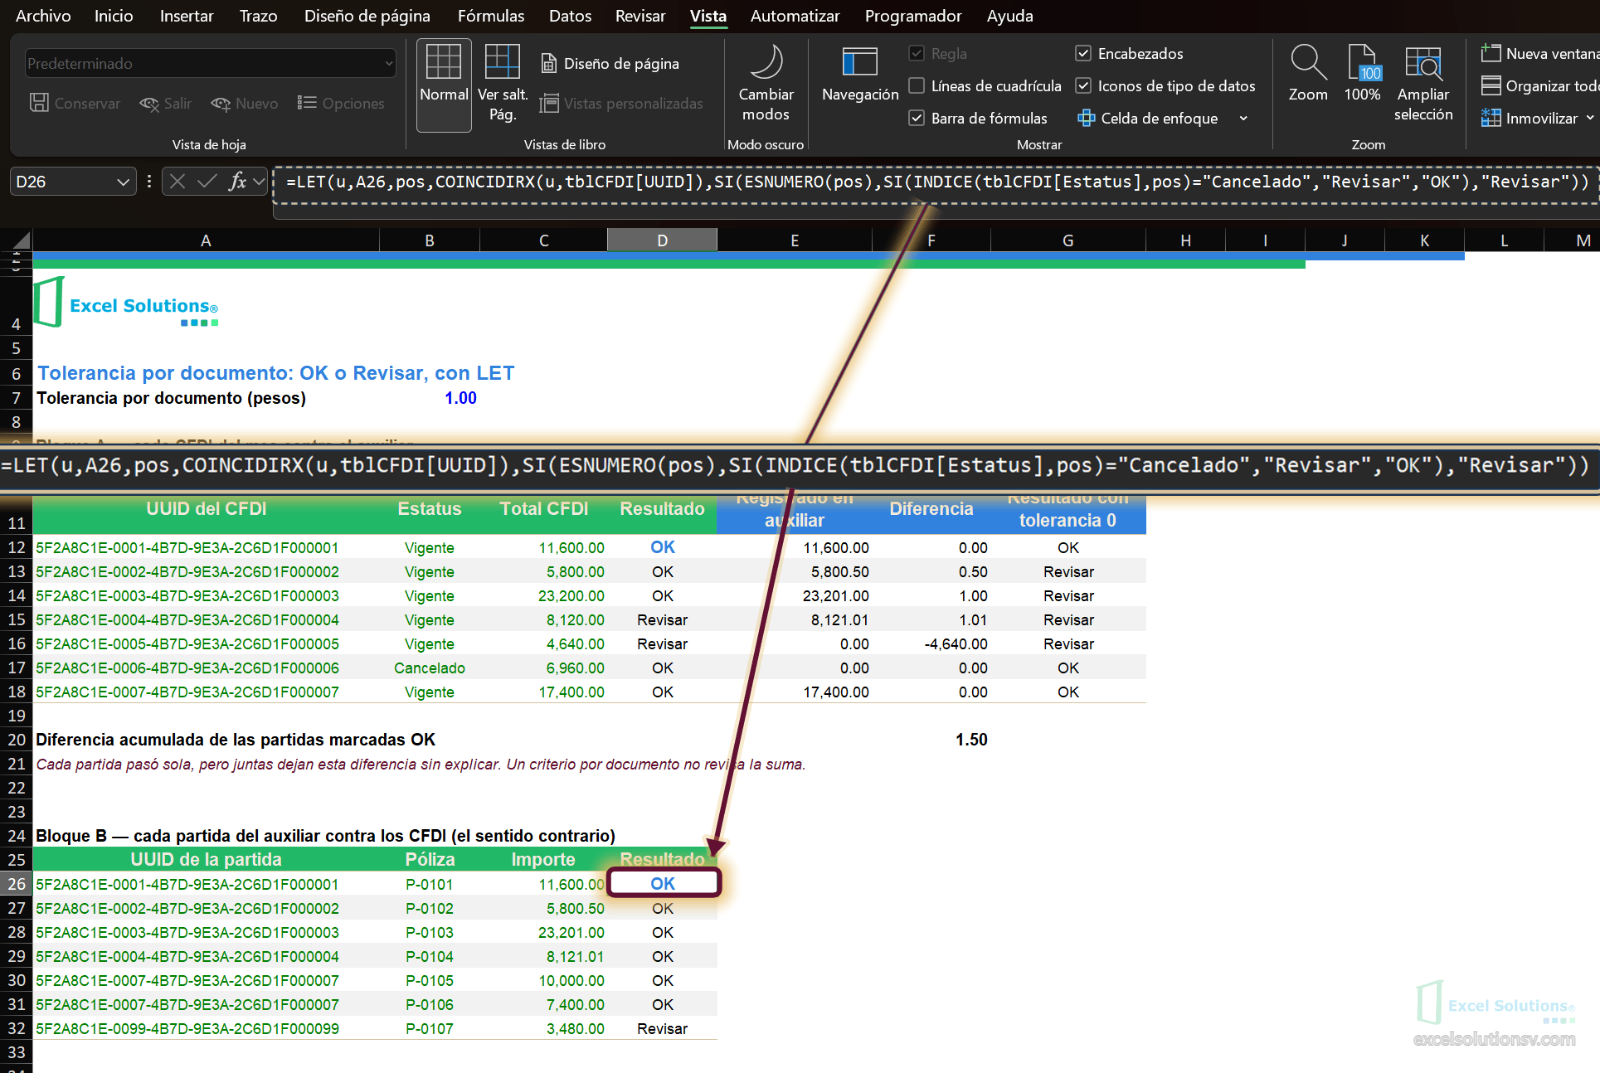Click the Cancelado status cell
This screenshot has height=1073, width=1600.
pyautogui.click(x=429, y=668)
